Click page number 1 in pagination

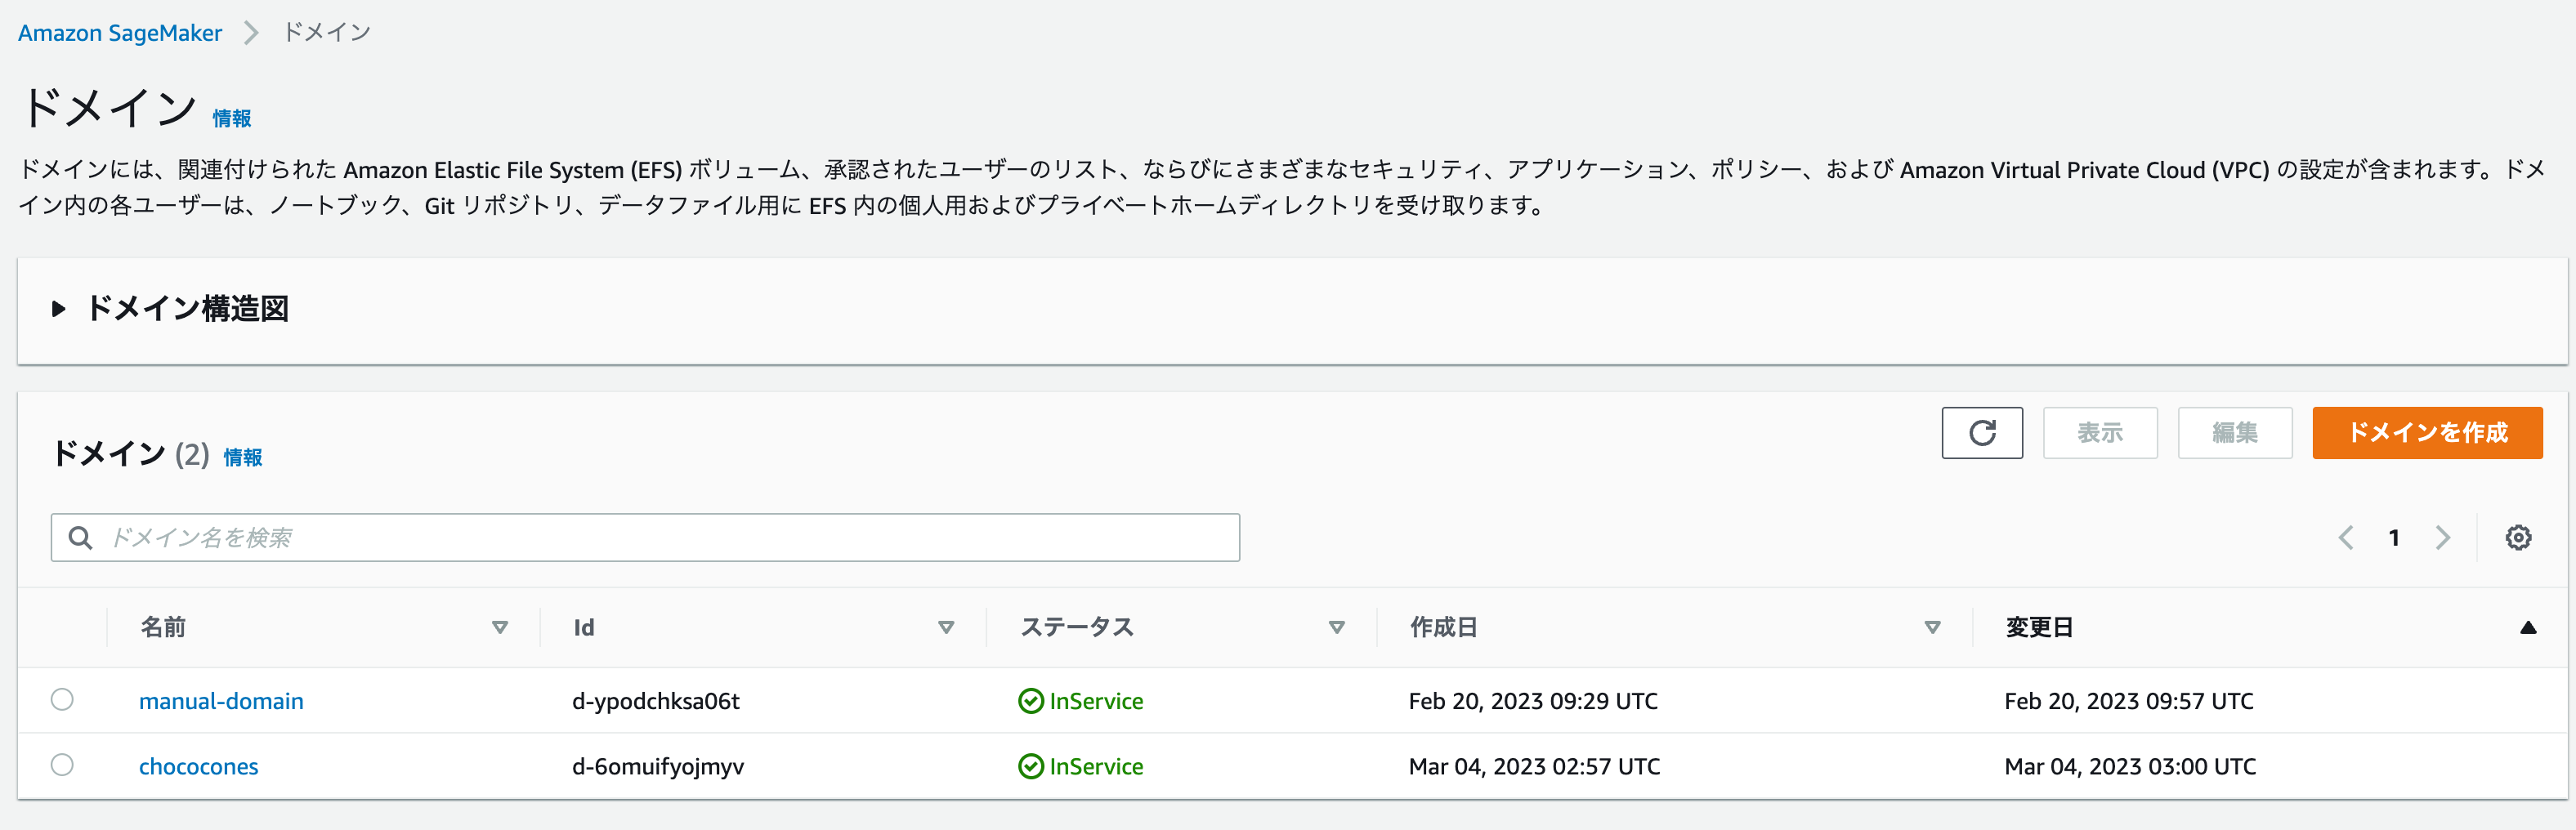click(x=2394, y=537)
